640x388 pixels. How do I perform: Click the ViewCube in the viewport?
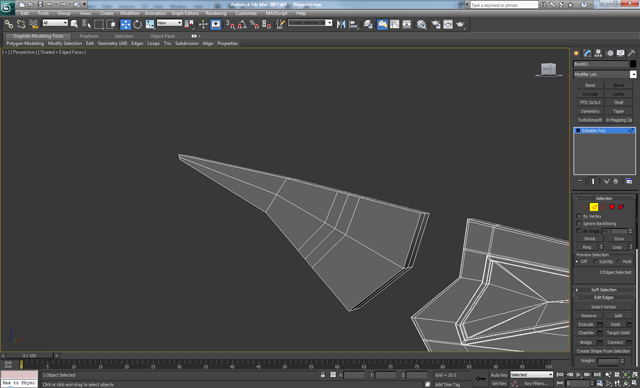548,69
